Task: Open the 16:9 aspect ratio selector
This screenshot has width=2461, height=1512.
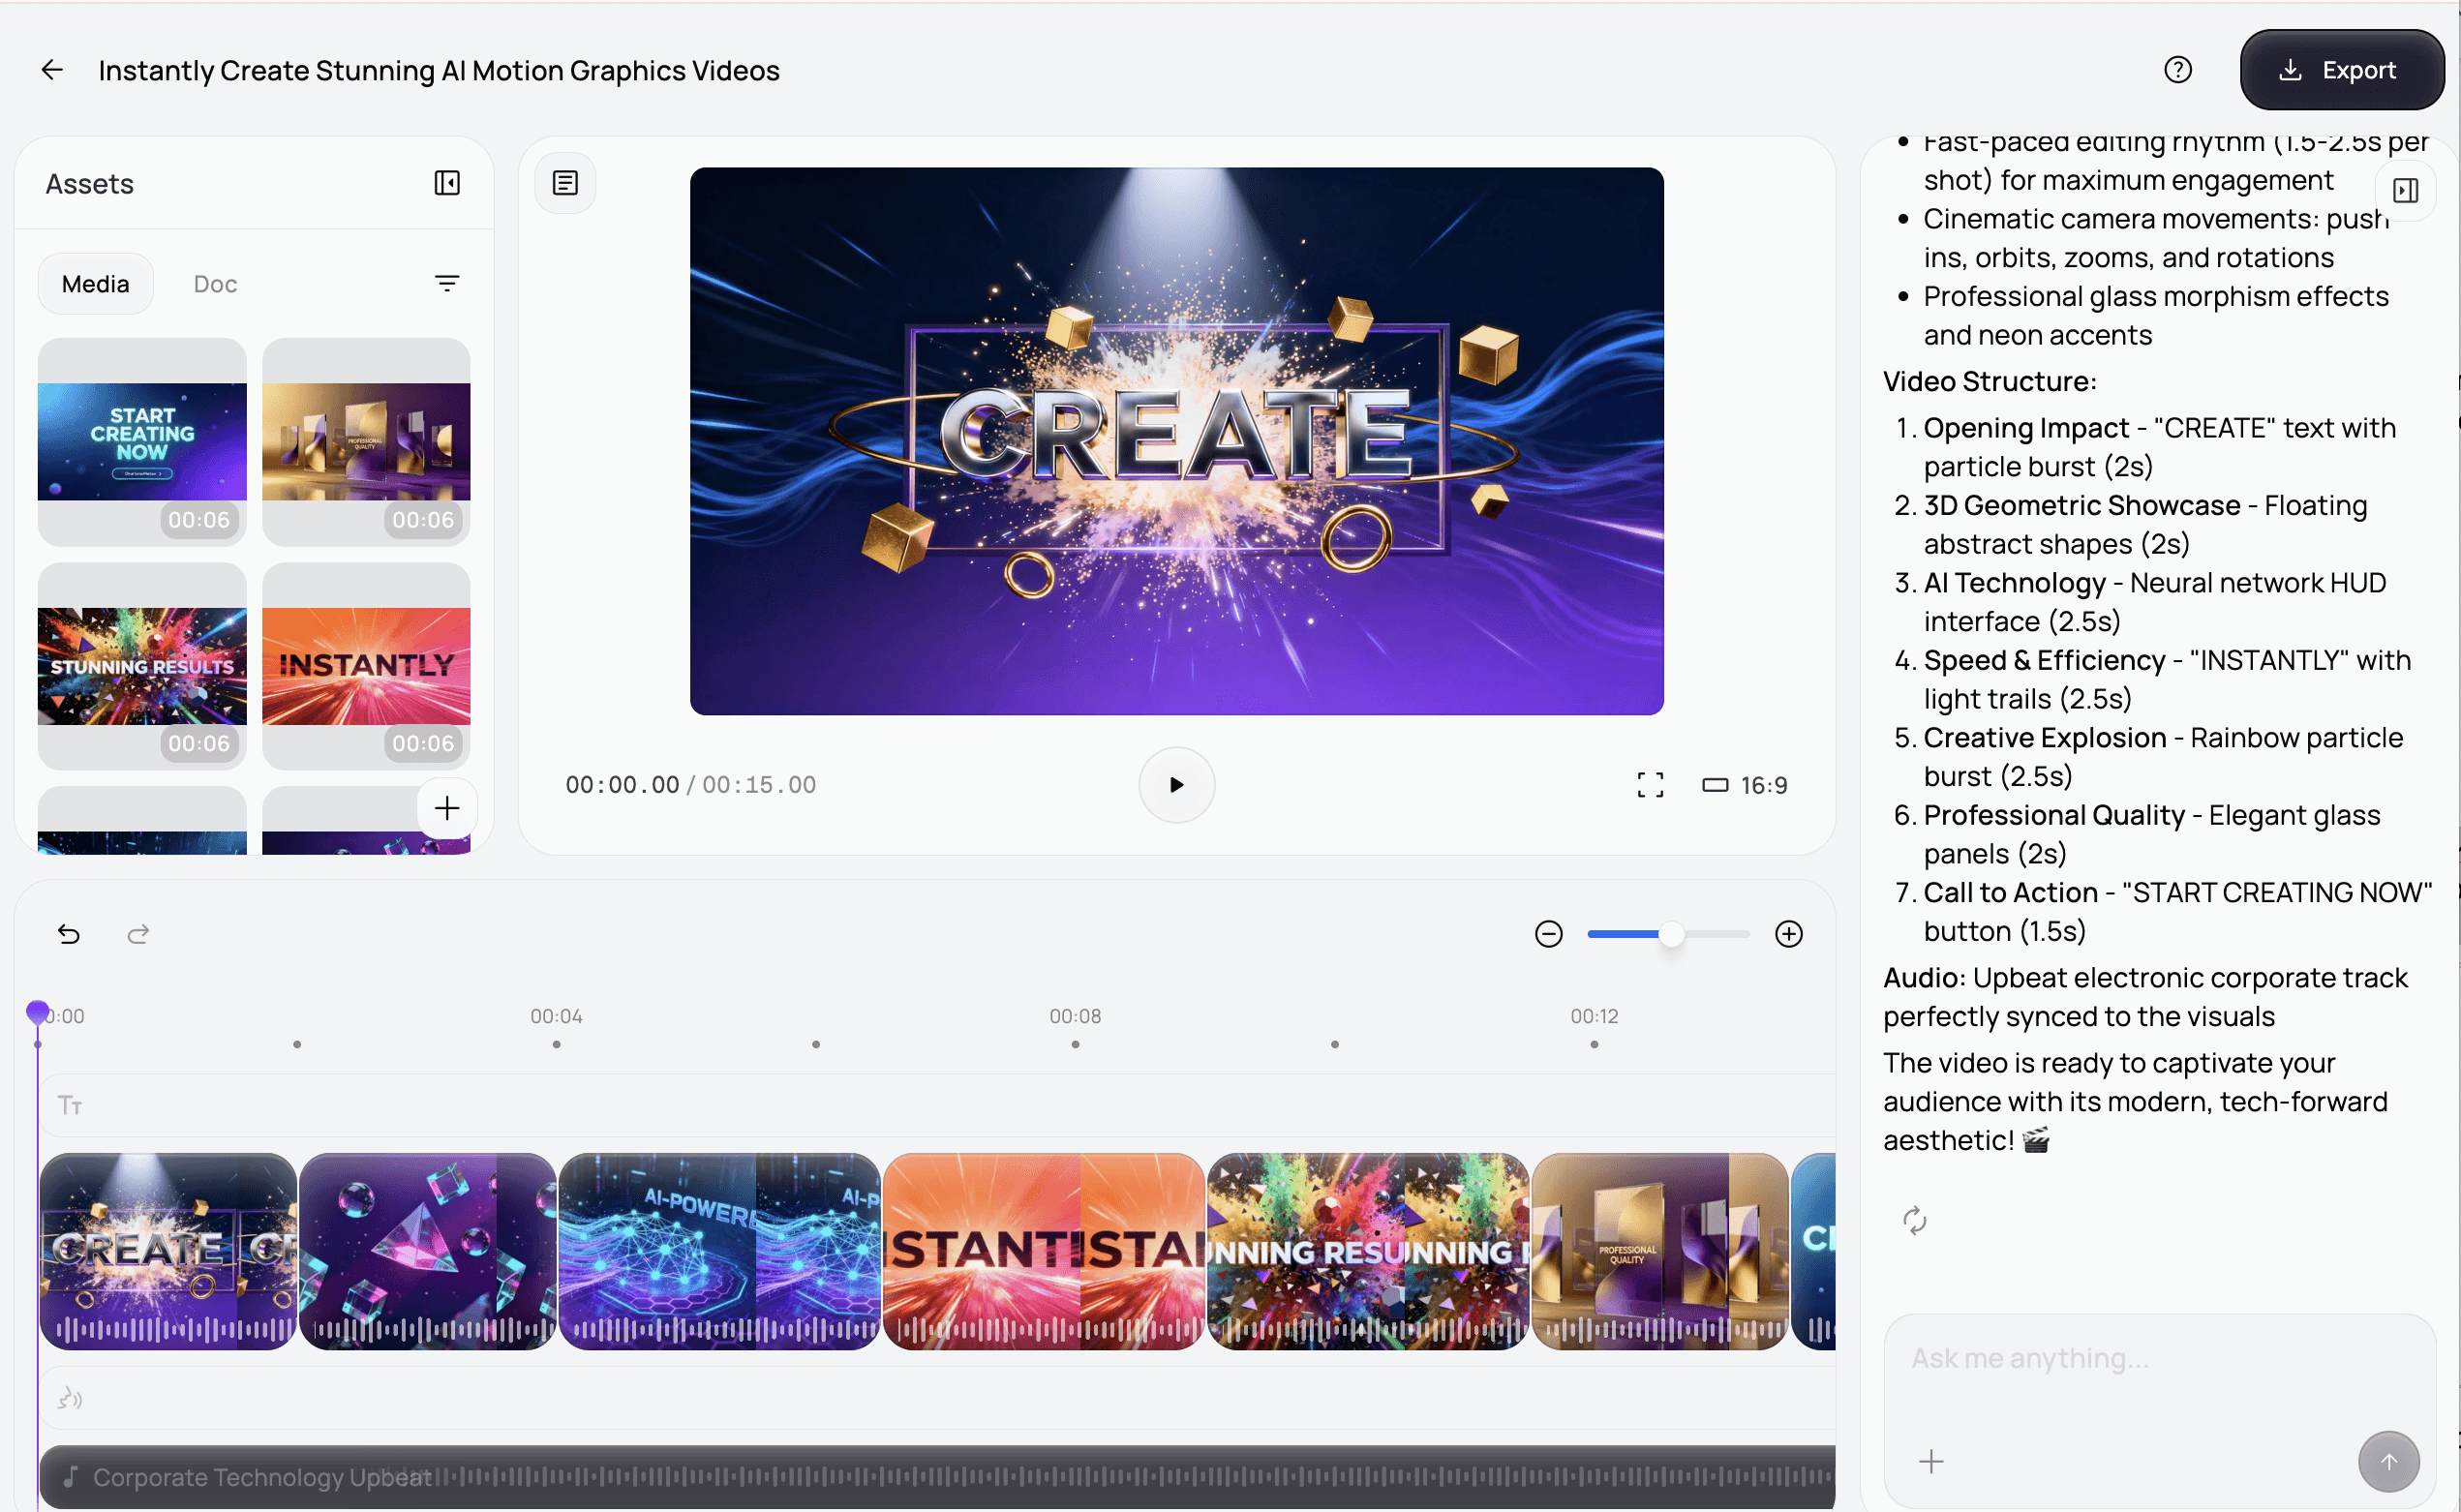Action: pos(1744,785)
